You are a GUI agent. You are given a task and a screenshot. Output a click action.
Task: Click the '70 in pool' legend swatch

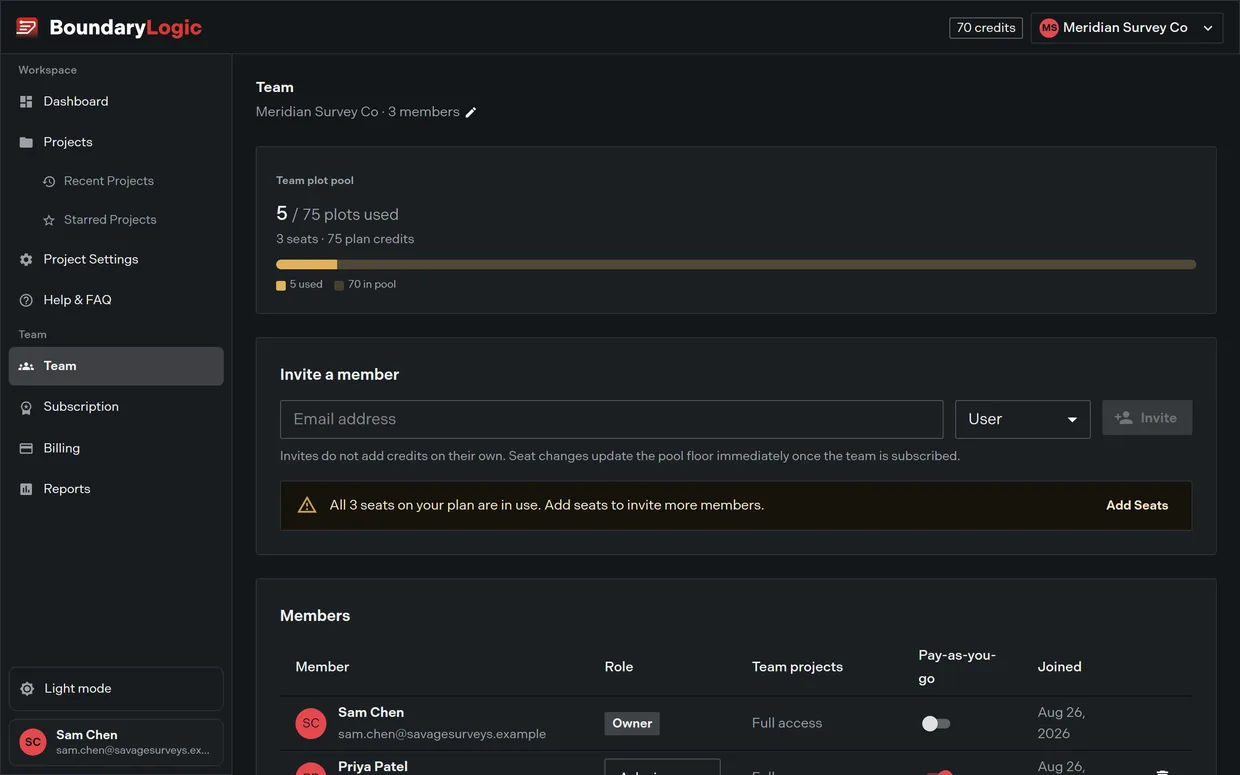click(339, 286)
